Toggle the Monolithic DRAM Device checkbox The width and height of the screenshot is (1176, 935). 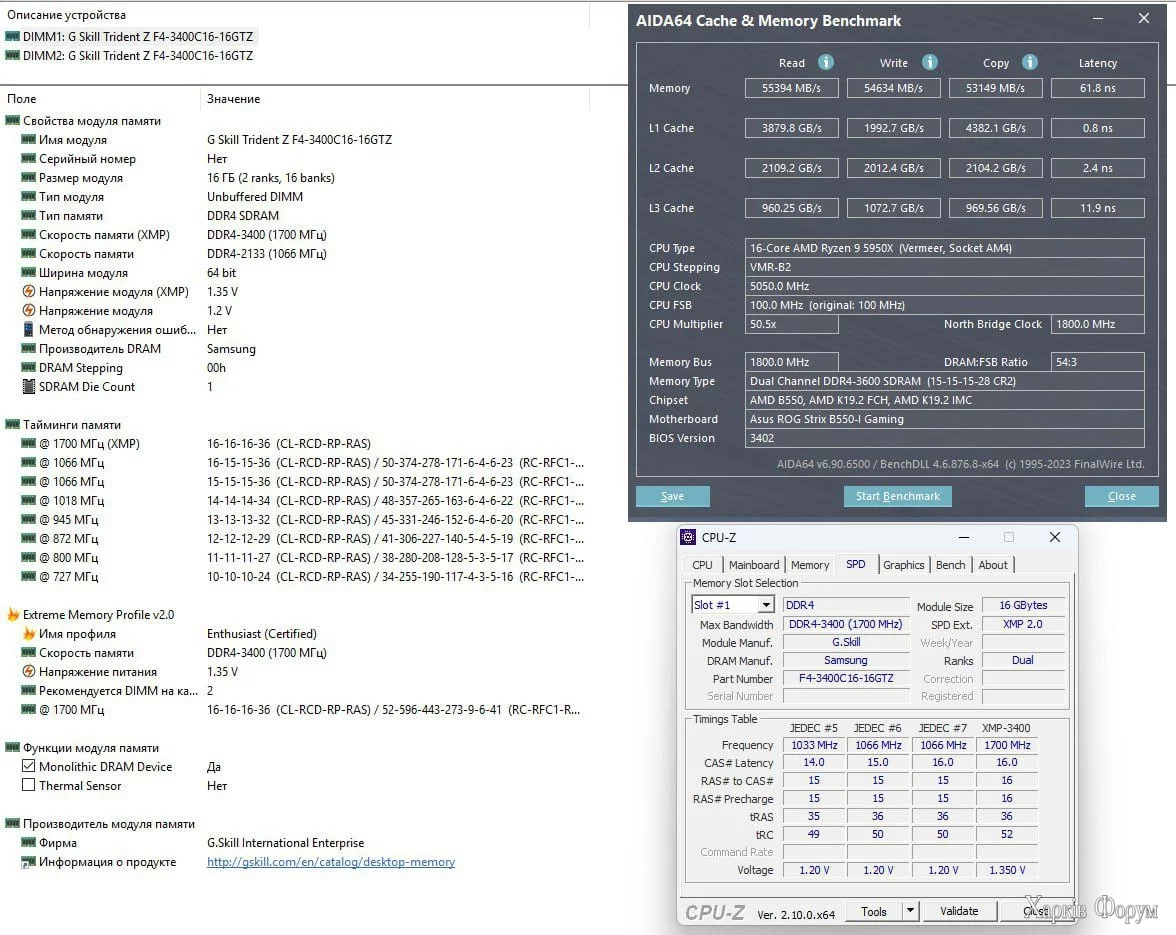[x=28, y=767]
